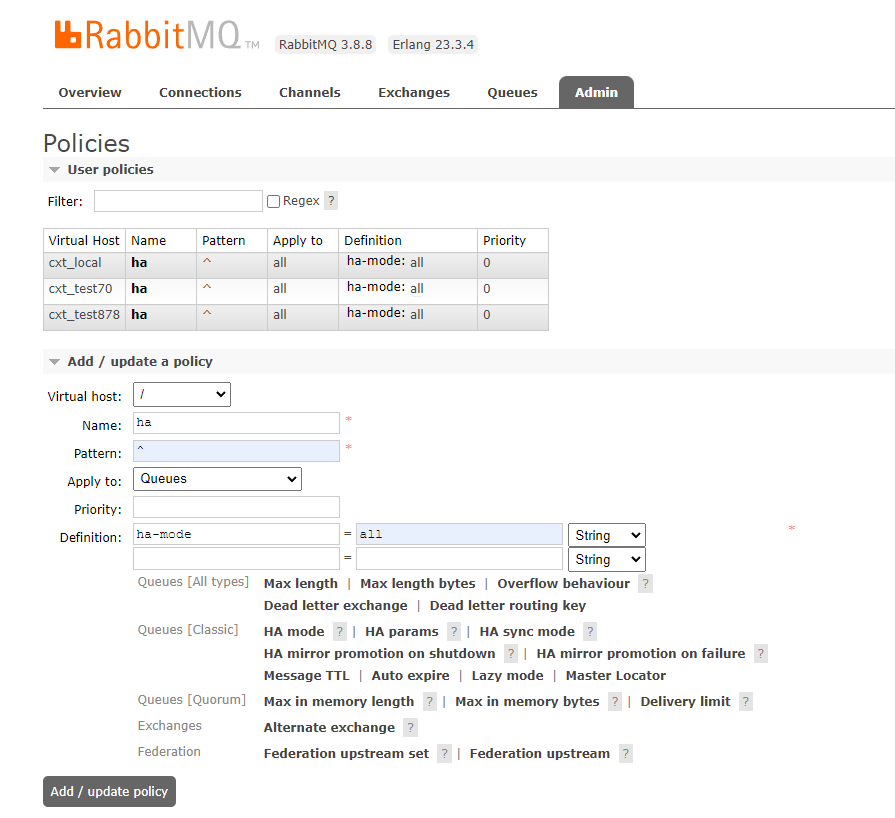Insert the Dead letter routing key
895x818 pixels.
pyautogui.click(x=508, y=605)
